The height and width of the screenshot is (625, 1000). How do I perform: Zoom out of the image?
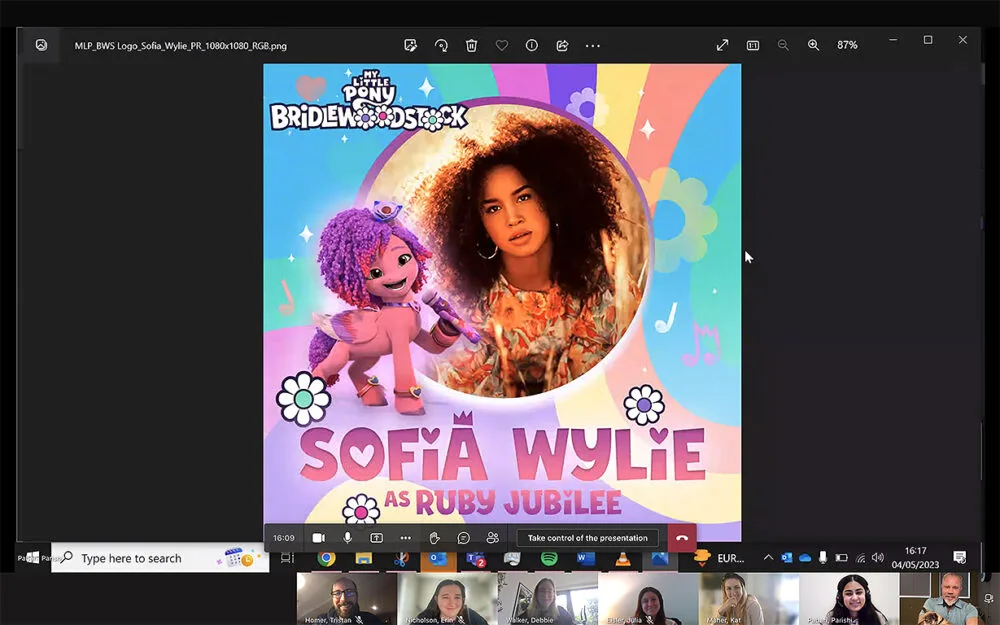(x=783, y=45)
